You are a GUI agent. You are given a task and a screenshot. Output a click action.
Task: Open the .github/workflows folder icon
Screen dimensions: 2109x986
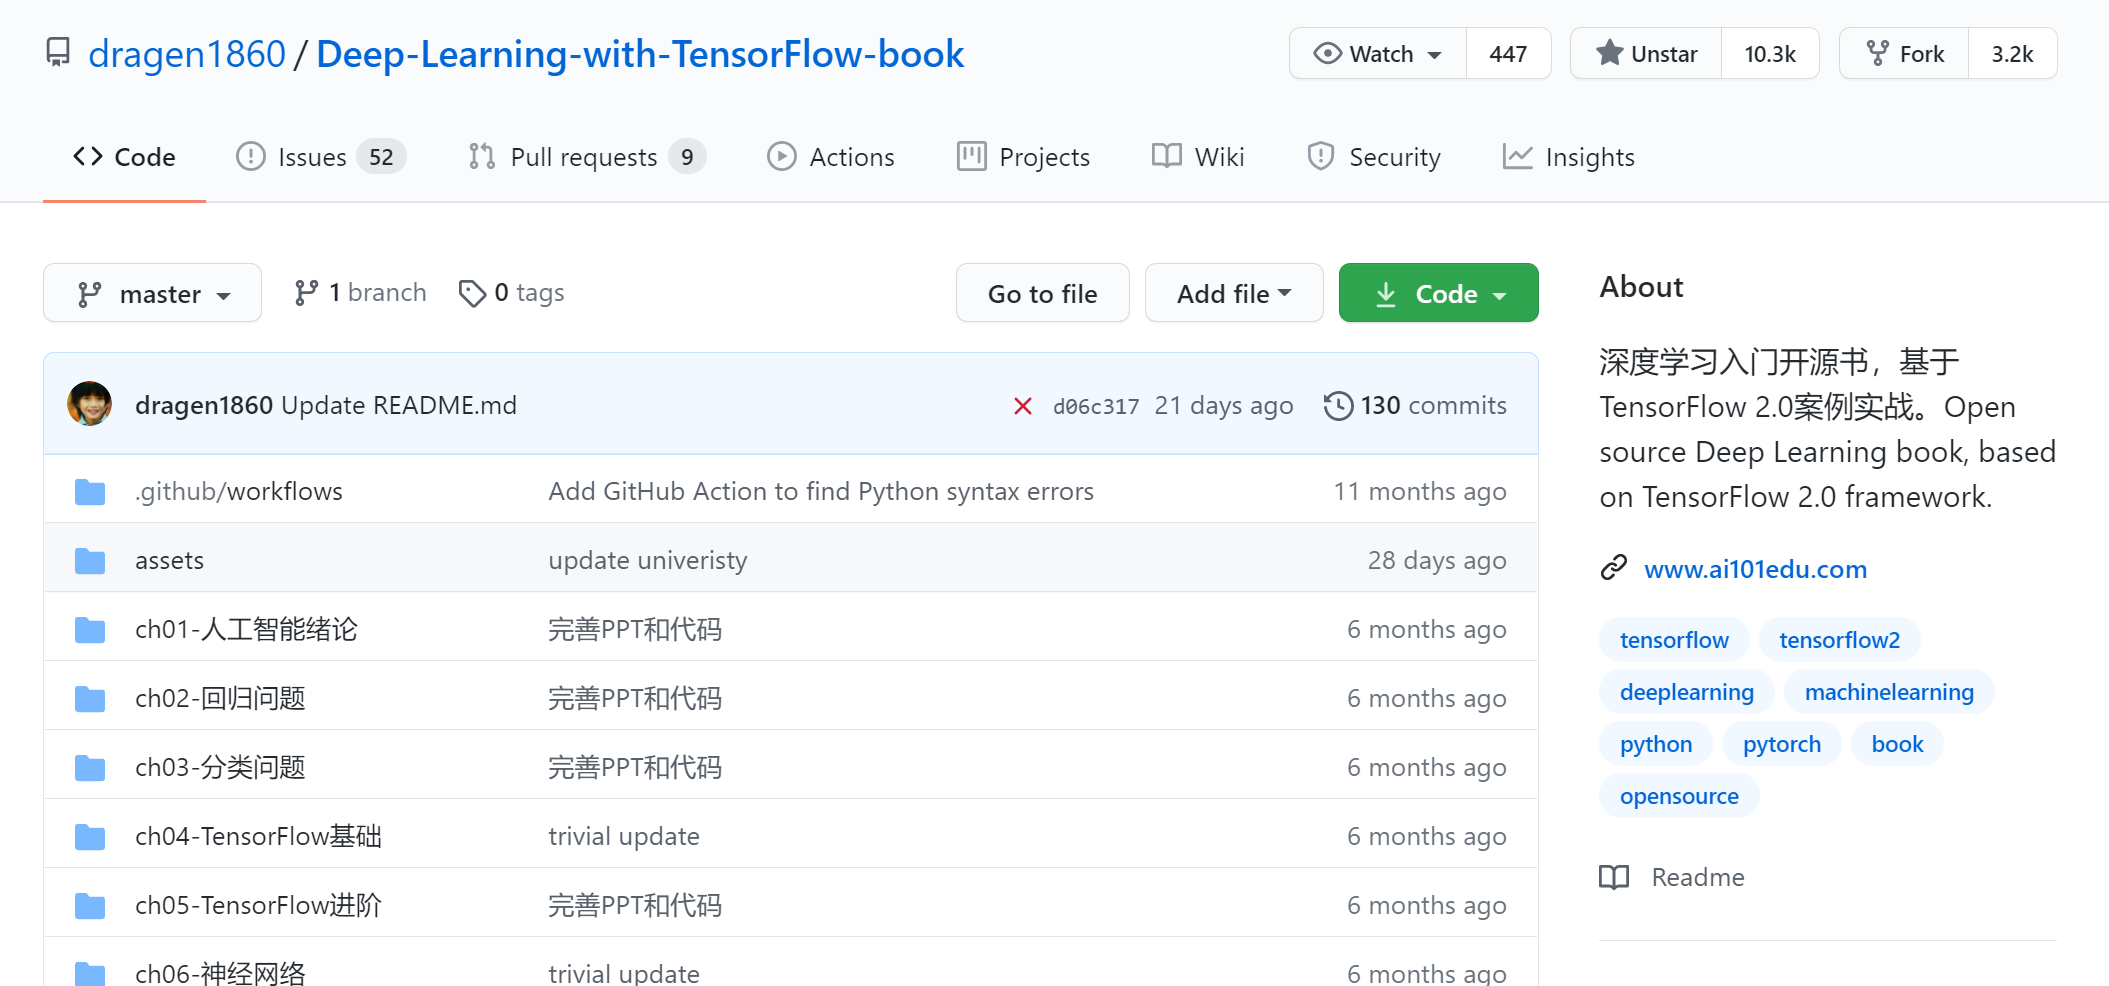point(90,492)
